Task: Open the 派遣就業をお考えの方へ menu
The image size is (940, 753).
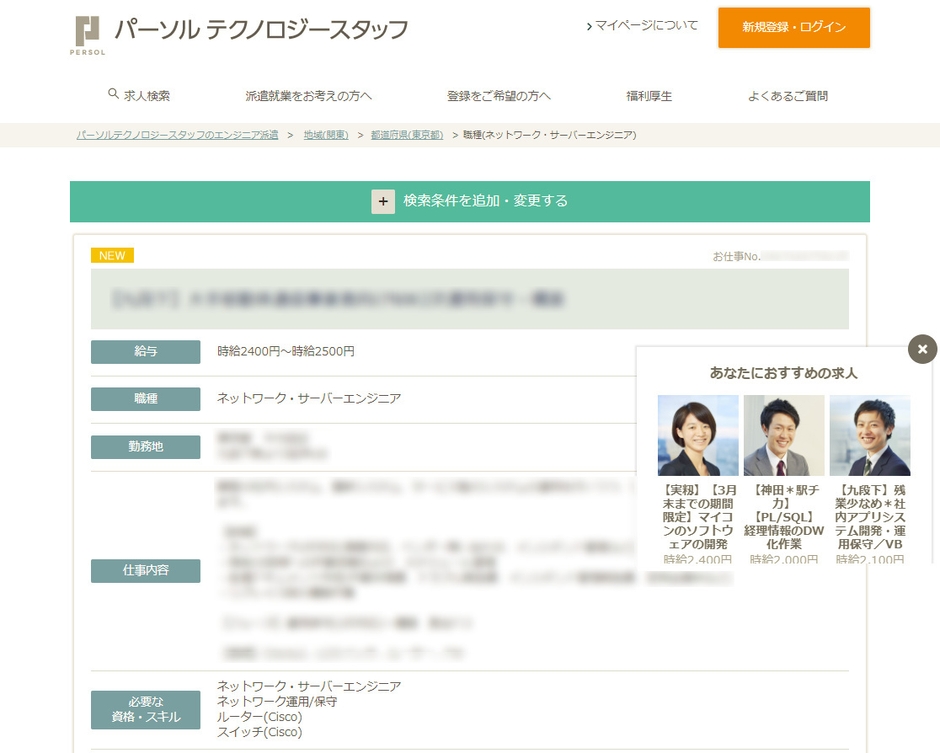Action: pos(308,96)
